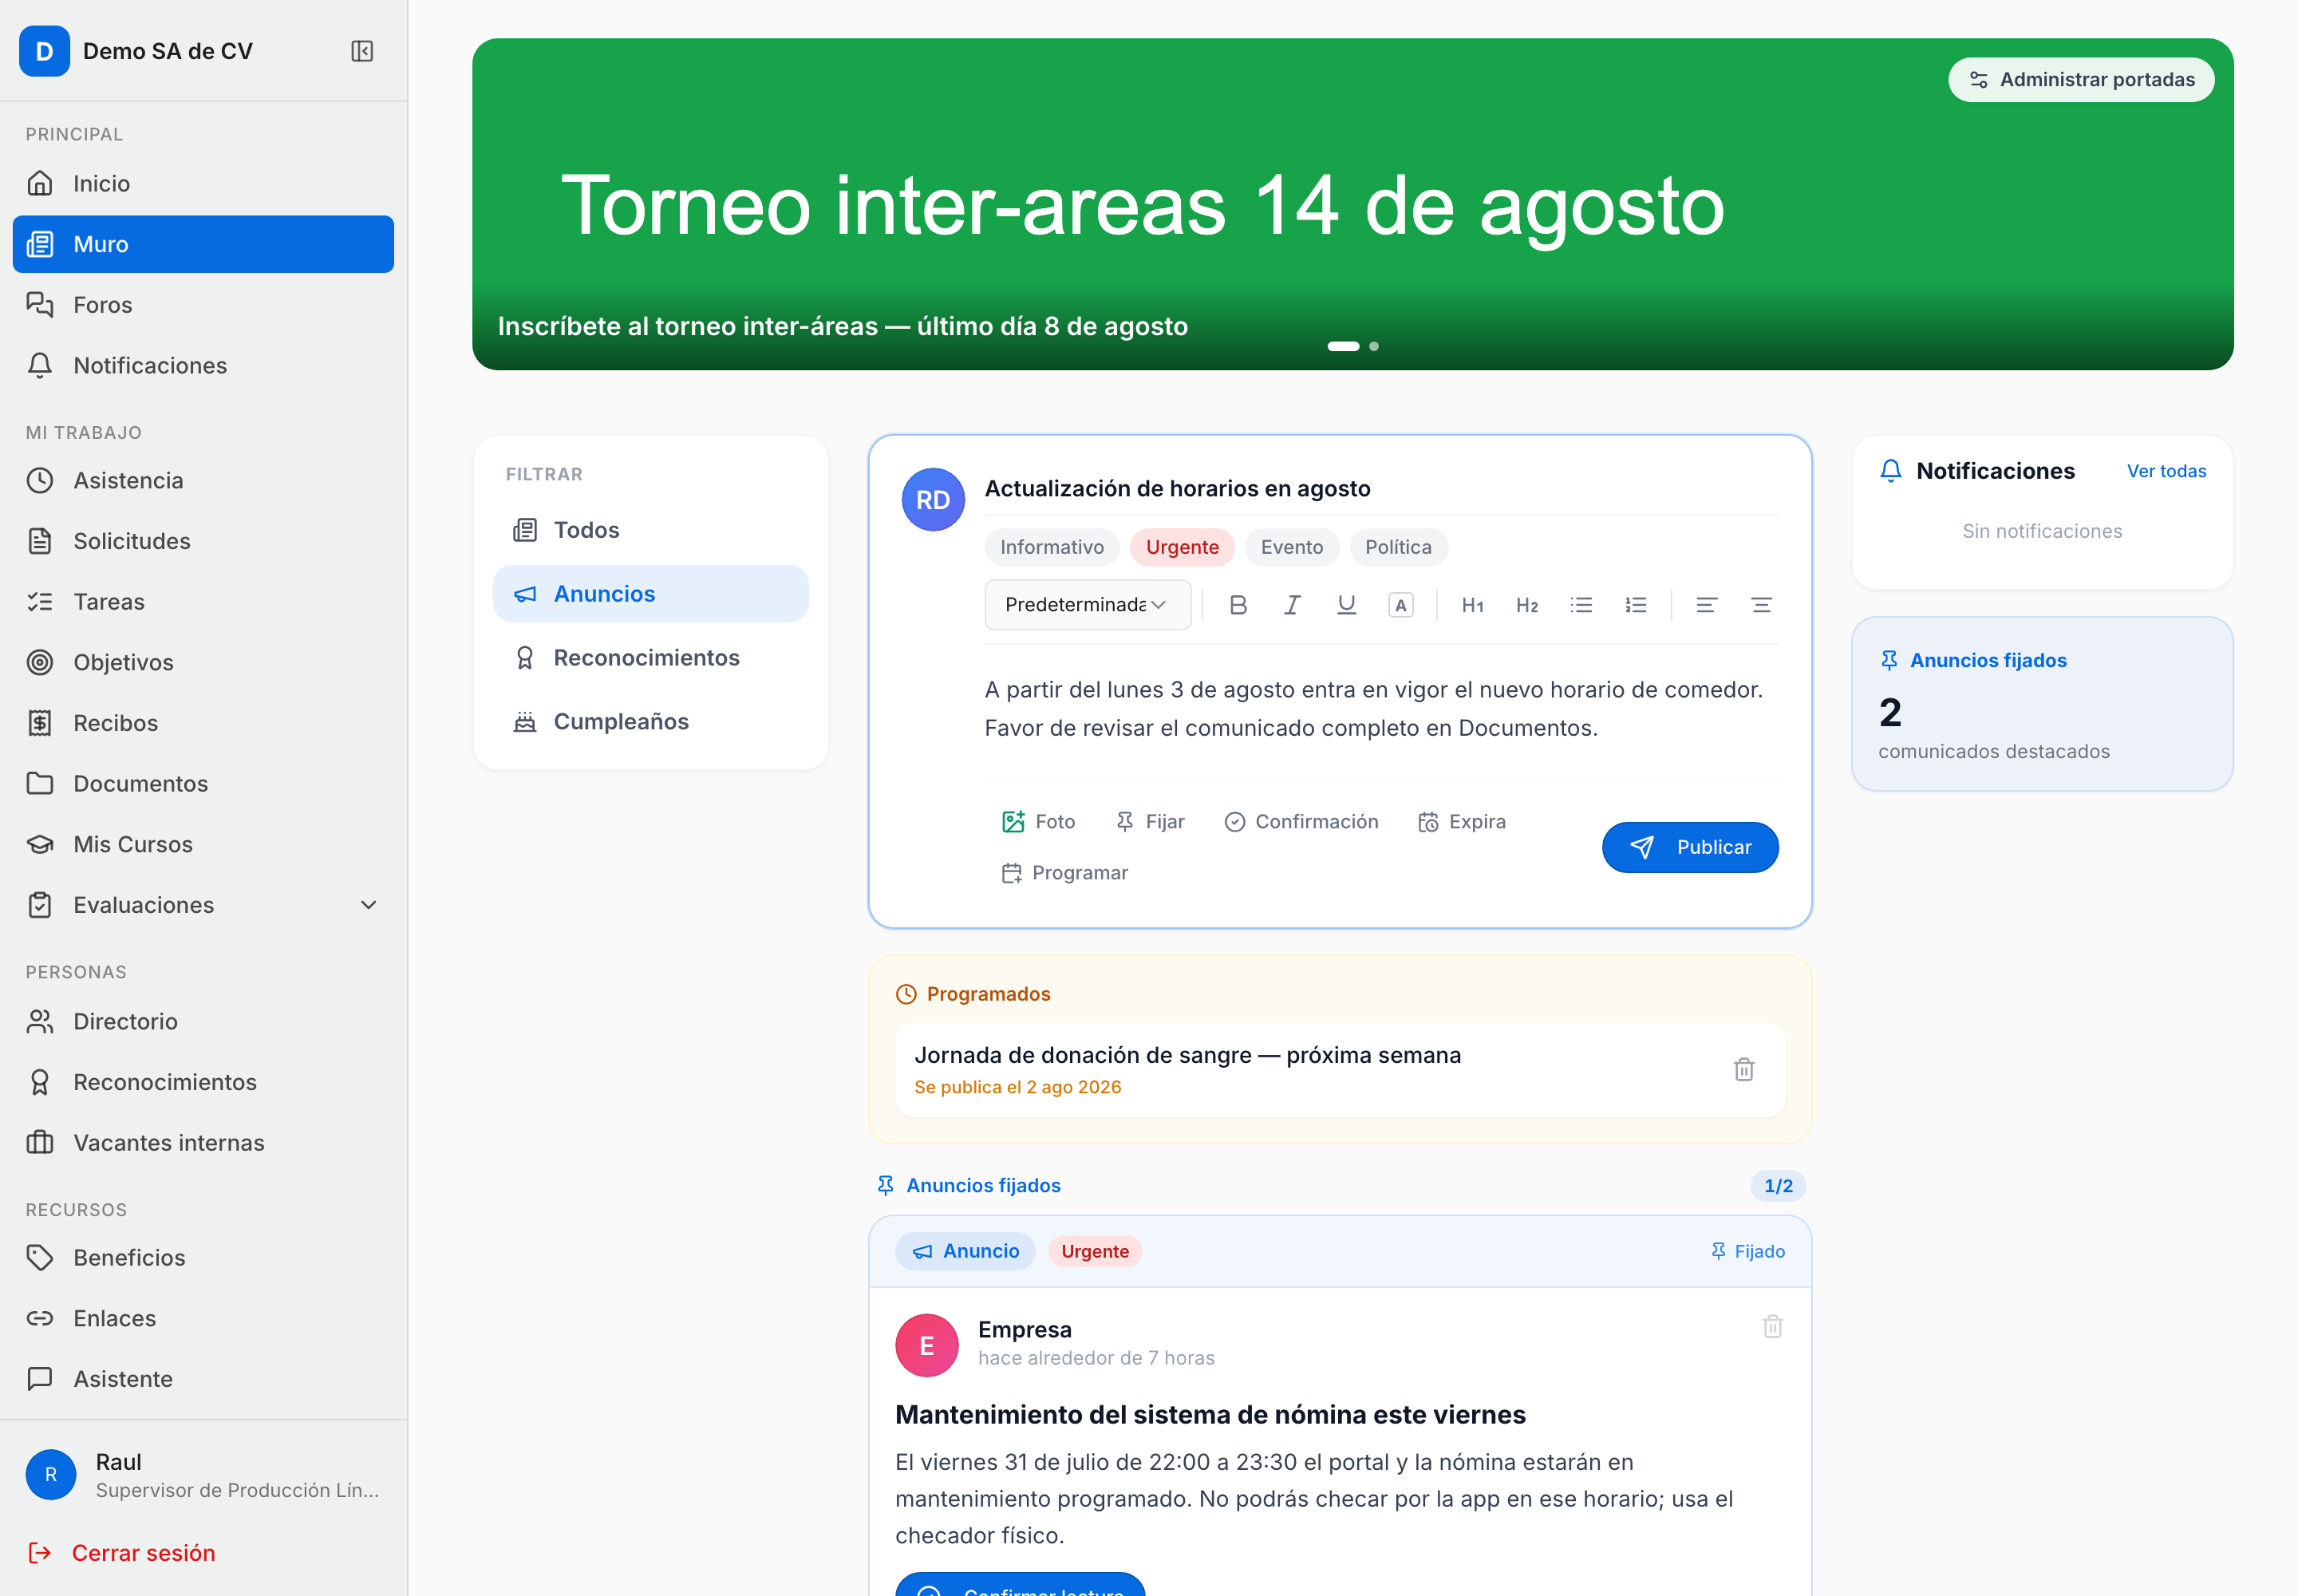Select the Política tag
Screen dimensions: 2298x1596
click(x=1398, y=547)
